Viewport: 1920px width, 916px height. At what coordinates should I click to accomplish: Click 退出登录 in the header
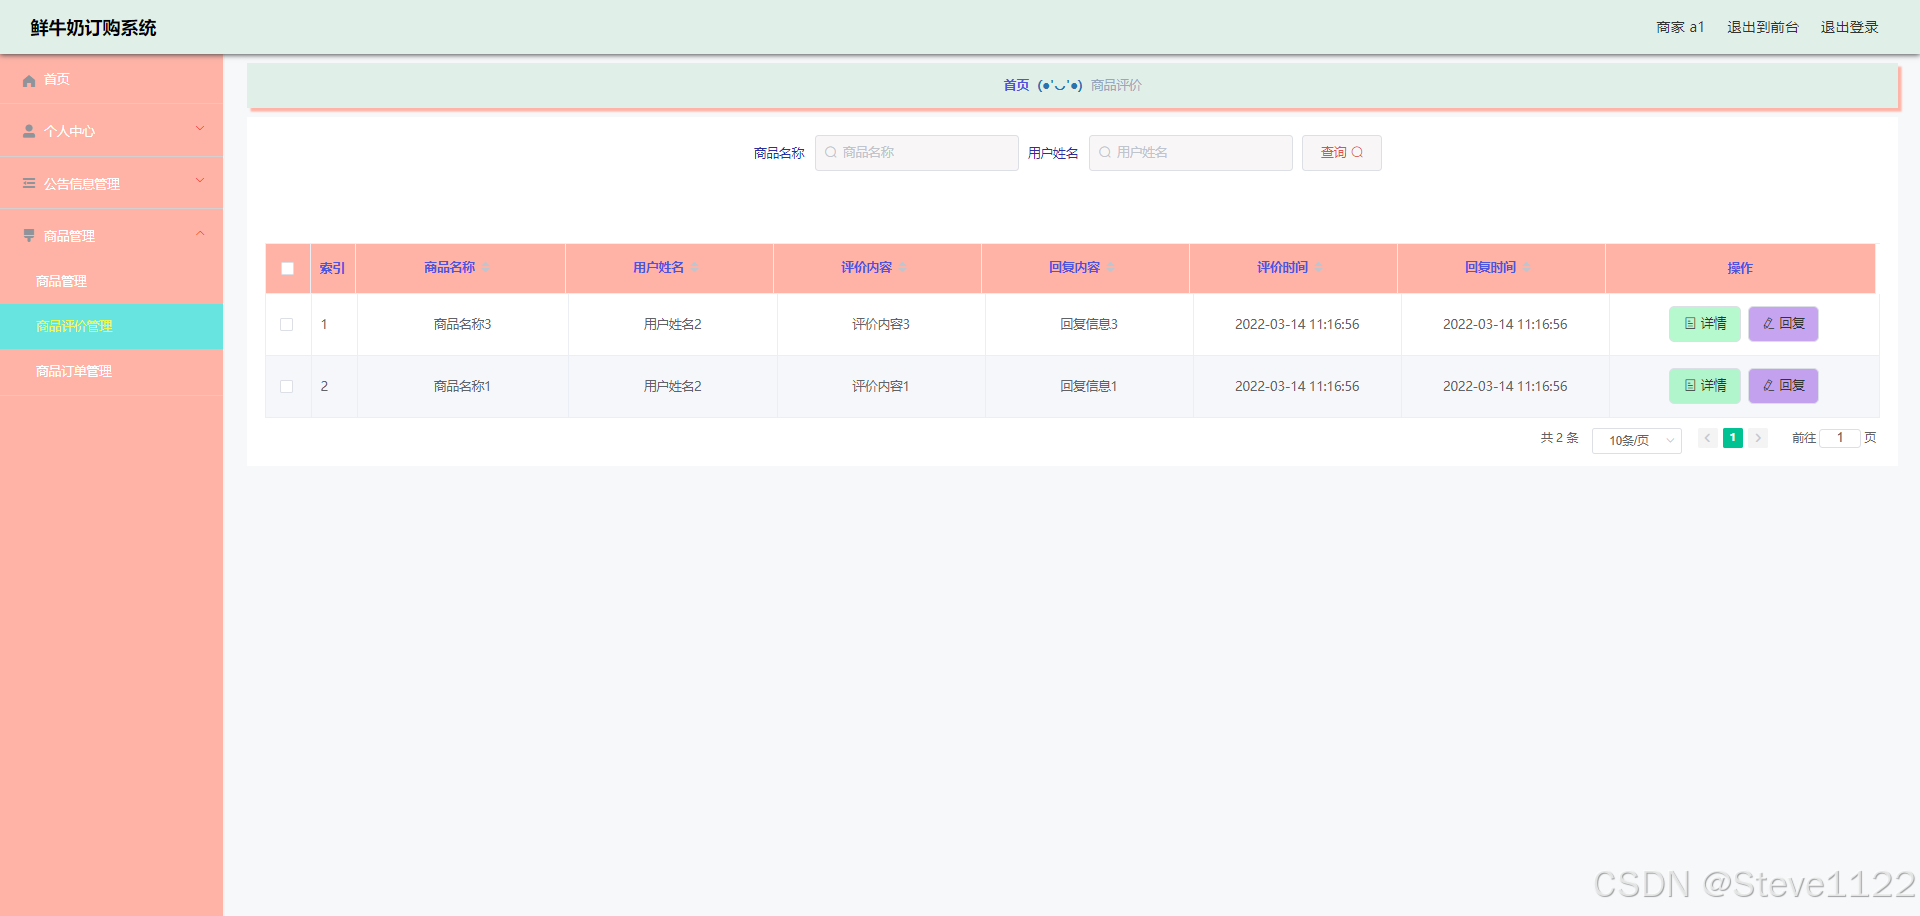[x=1849, y=27]
